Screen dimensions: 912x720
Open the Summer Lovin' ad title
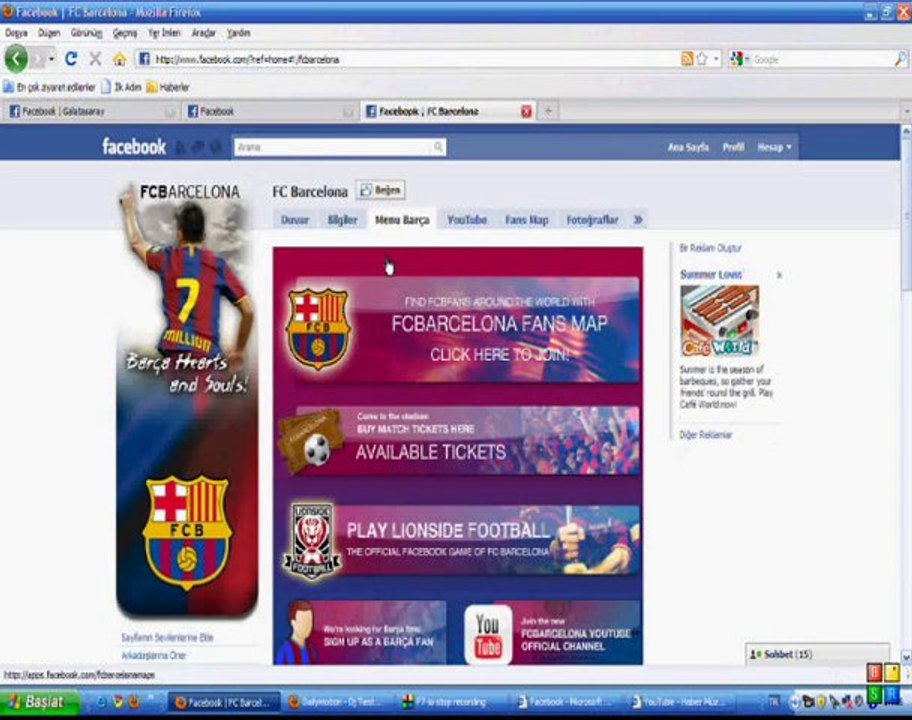tap(711, 275)
